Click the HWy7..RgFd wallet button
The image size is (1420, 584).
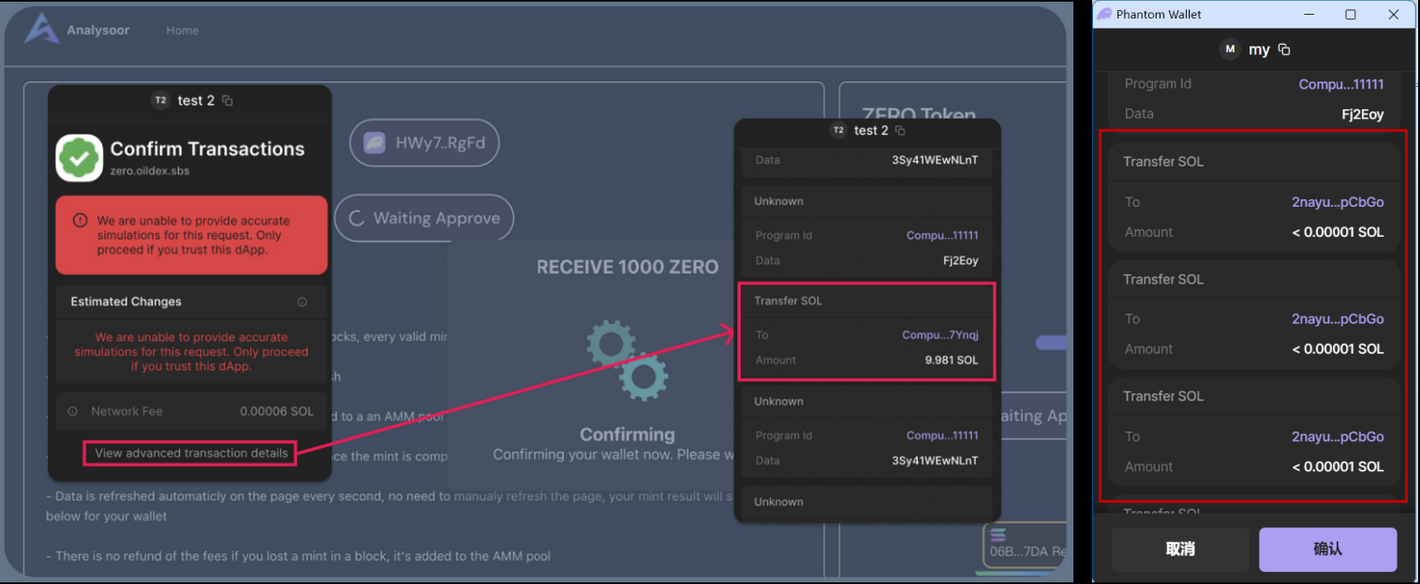tap(424, 143)
